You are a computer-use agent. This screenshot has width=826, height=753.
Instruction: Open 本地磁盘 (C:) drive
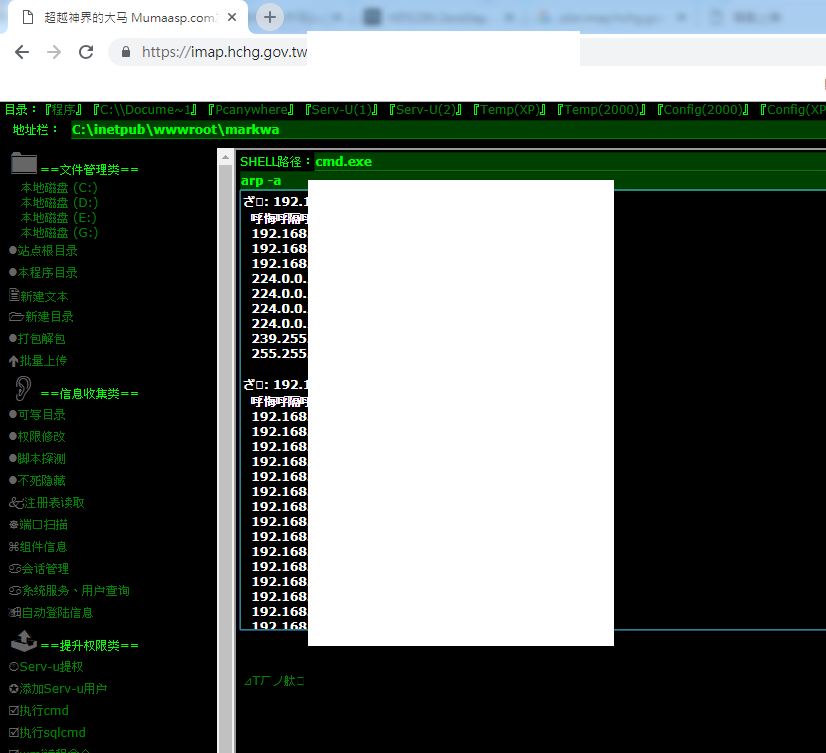59,188
